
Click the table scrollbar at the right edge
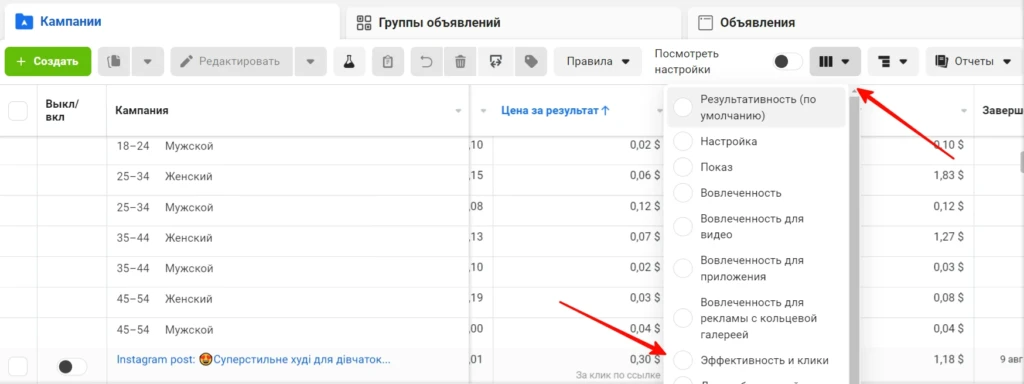tap(1021, 161)
